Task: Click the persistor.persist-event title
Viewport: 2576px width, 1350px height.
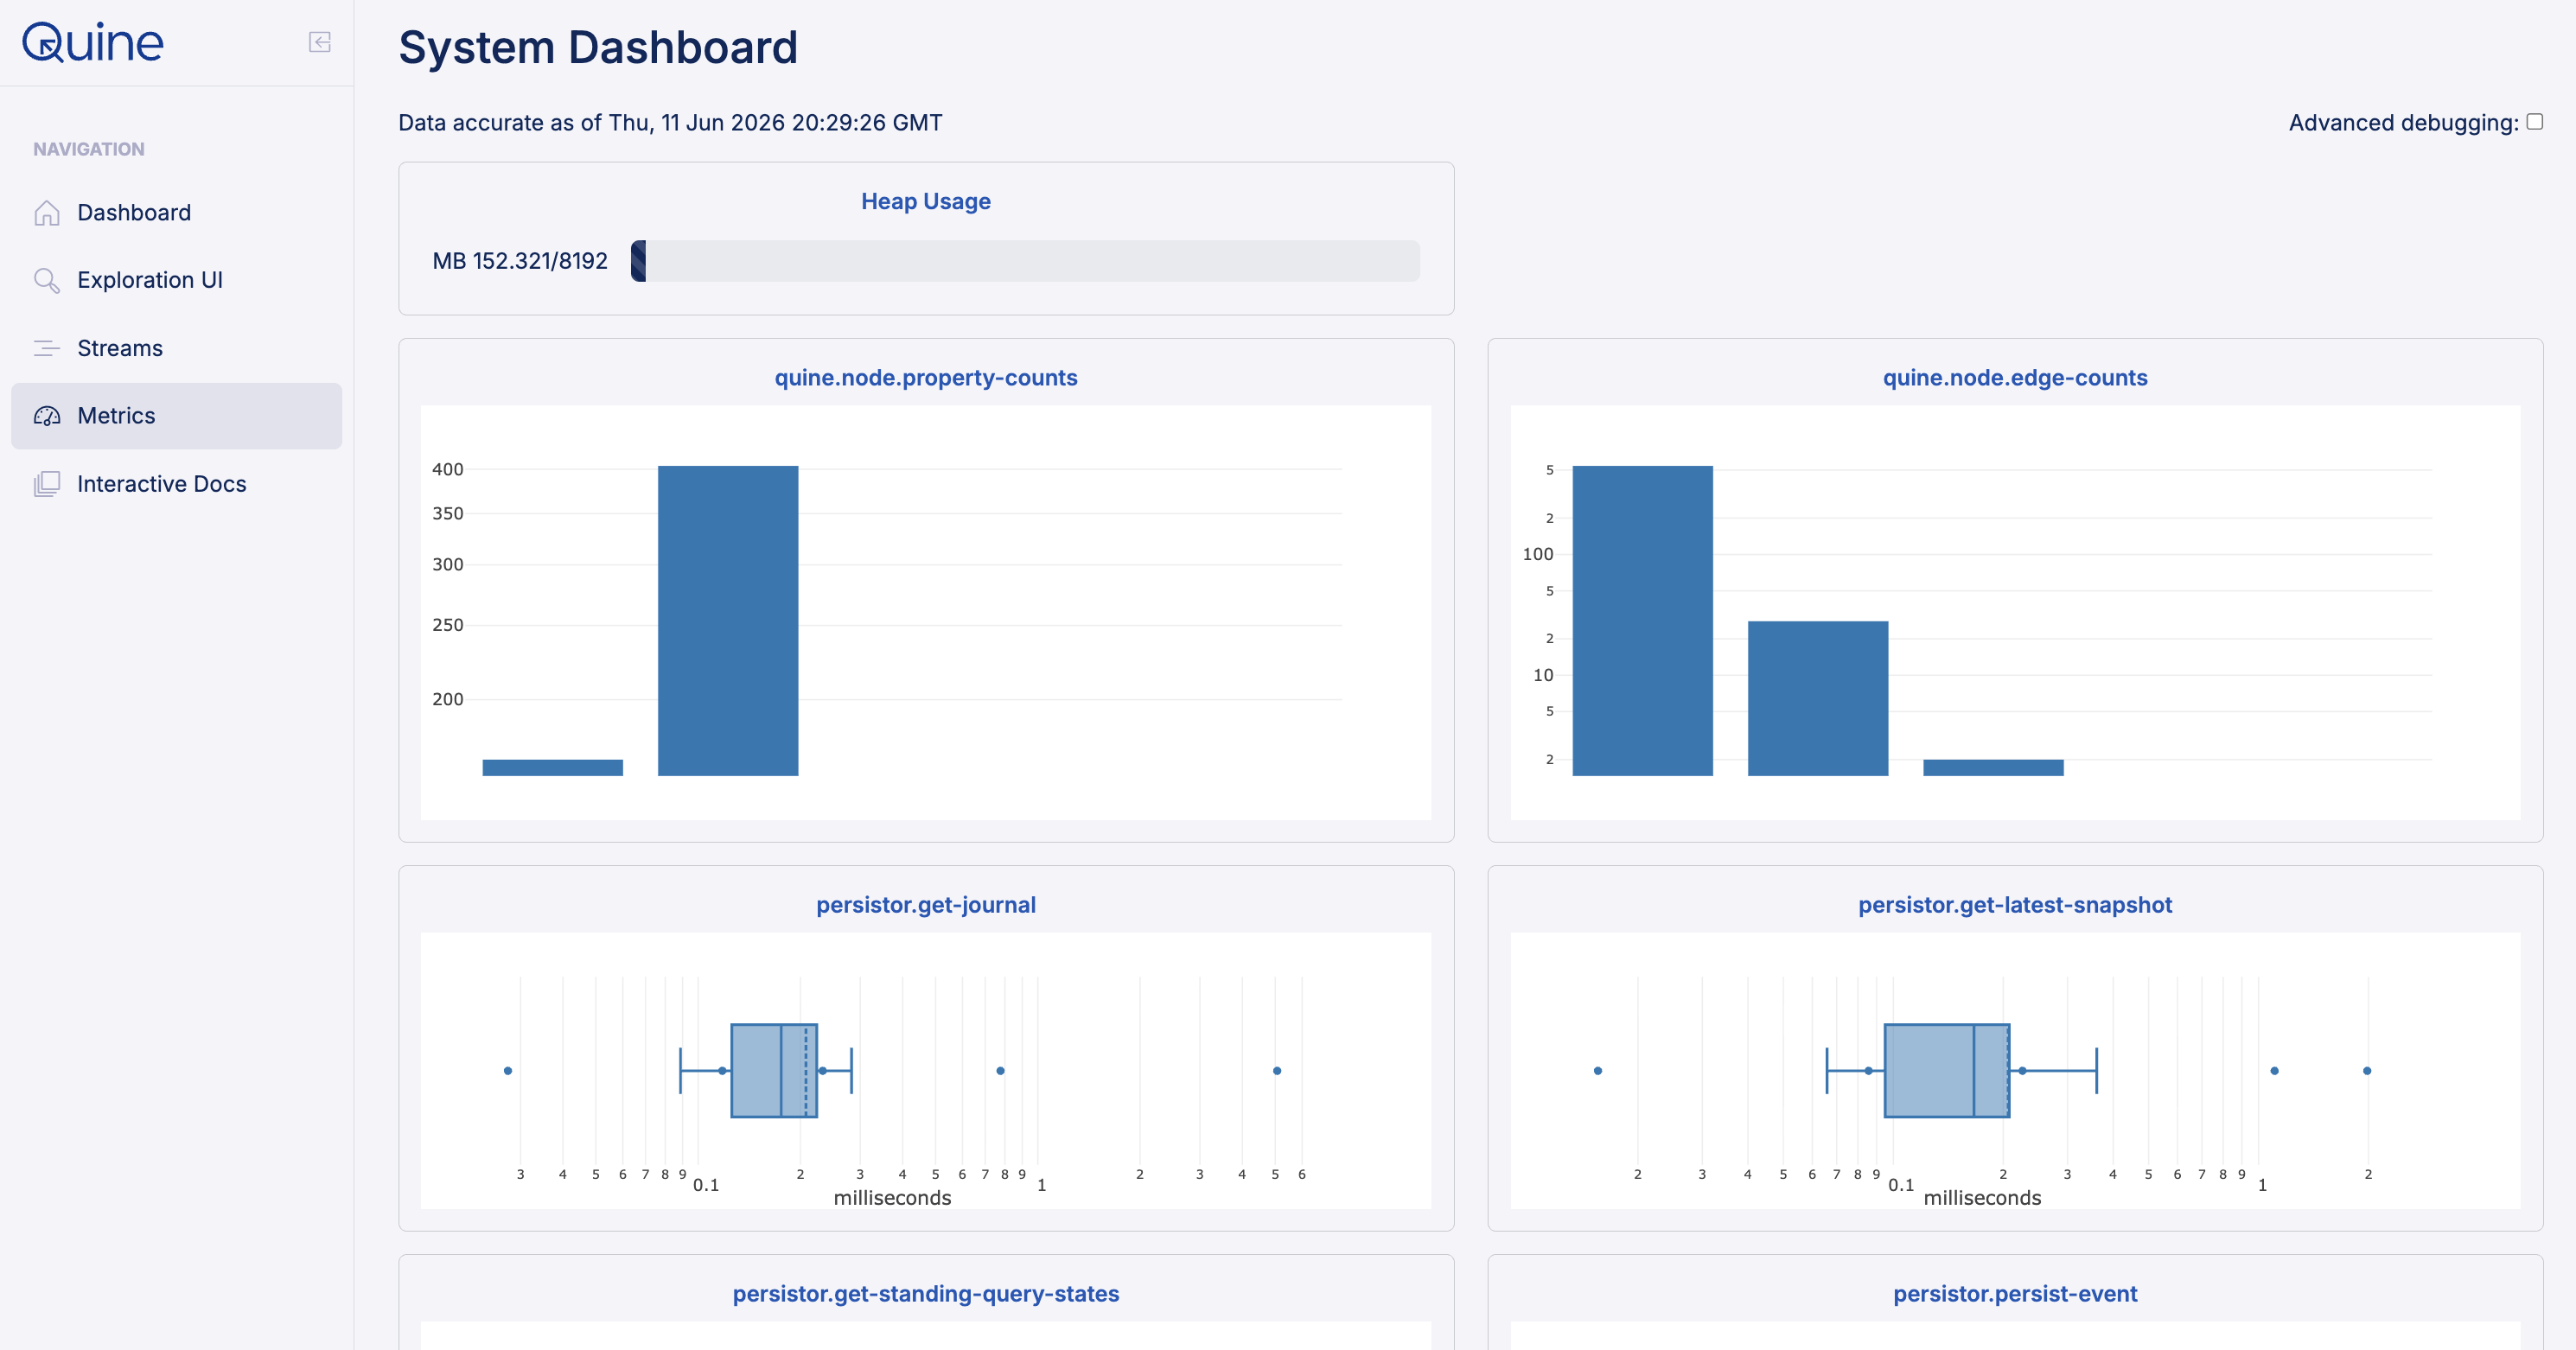Action: [2015, 1294]
